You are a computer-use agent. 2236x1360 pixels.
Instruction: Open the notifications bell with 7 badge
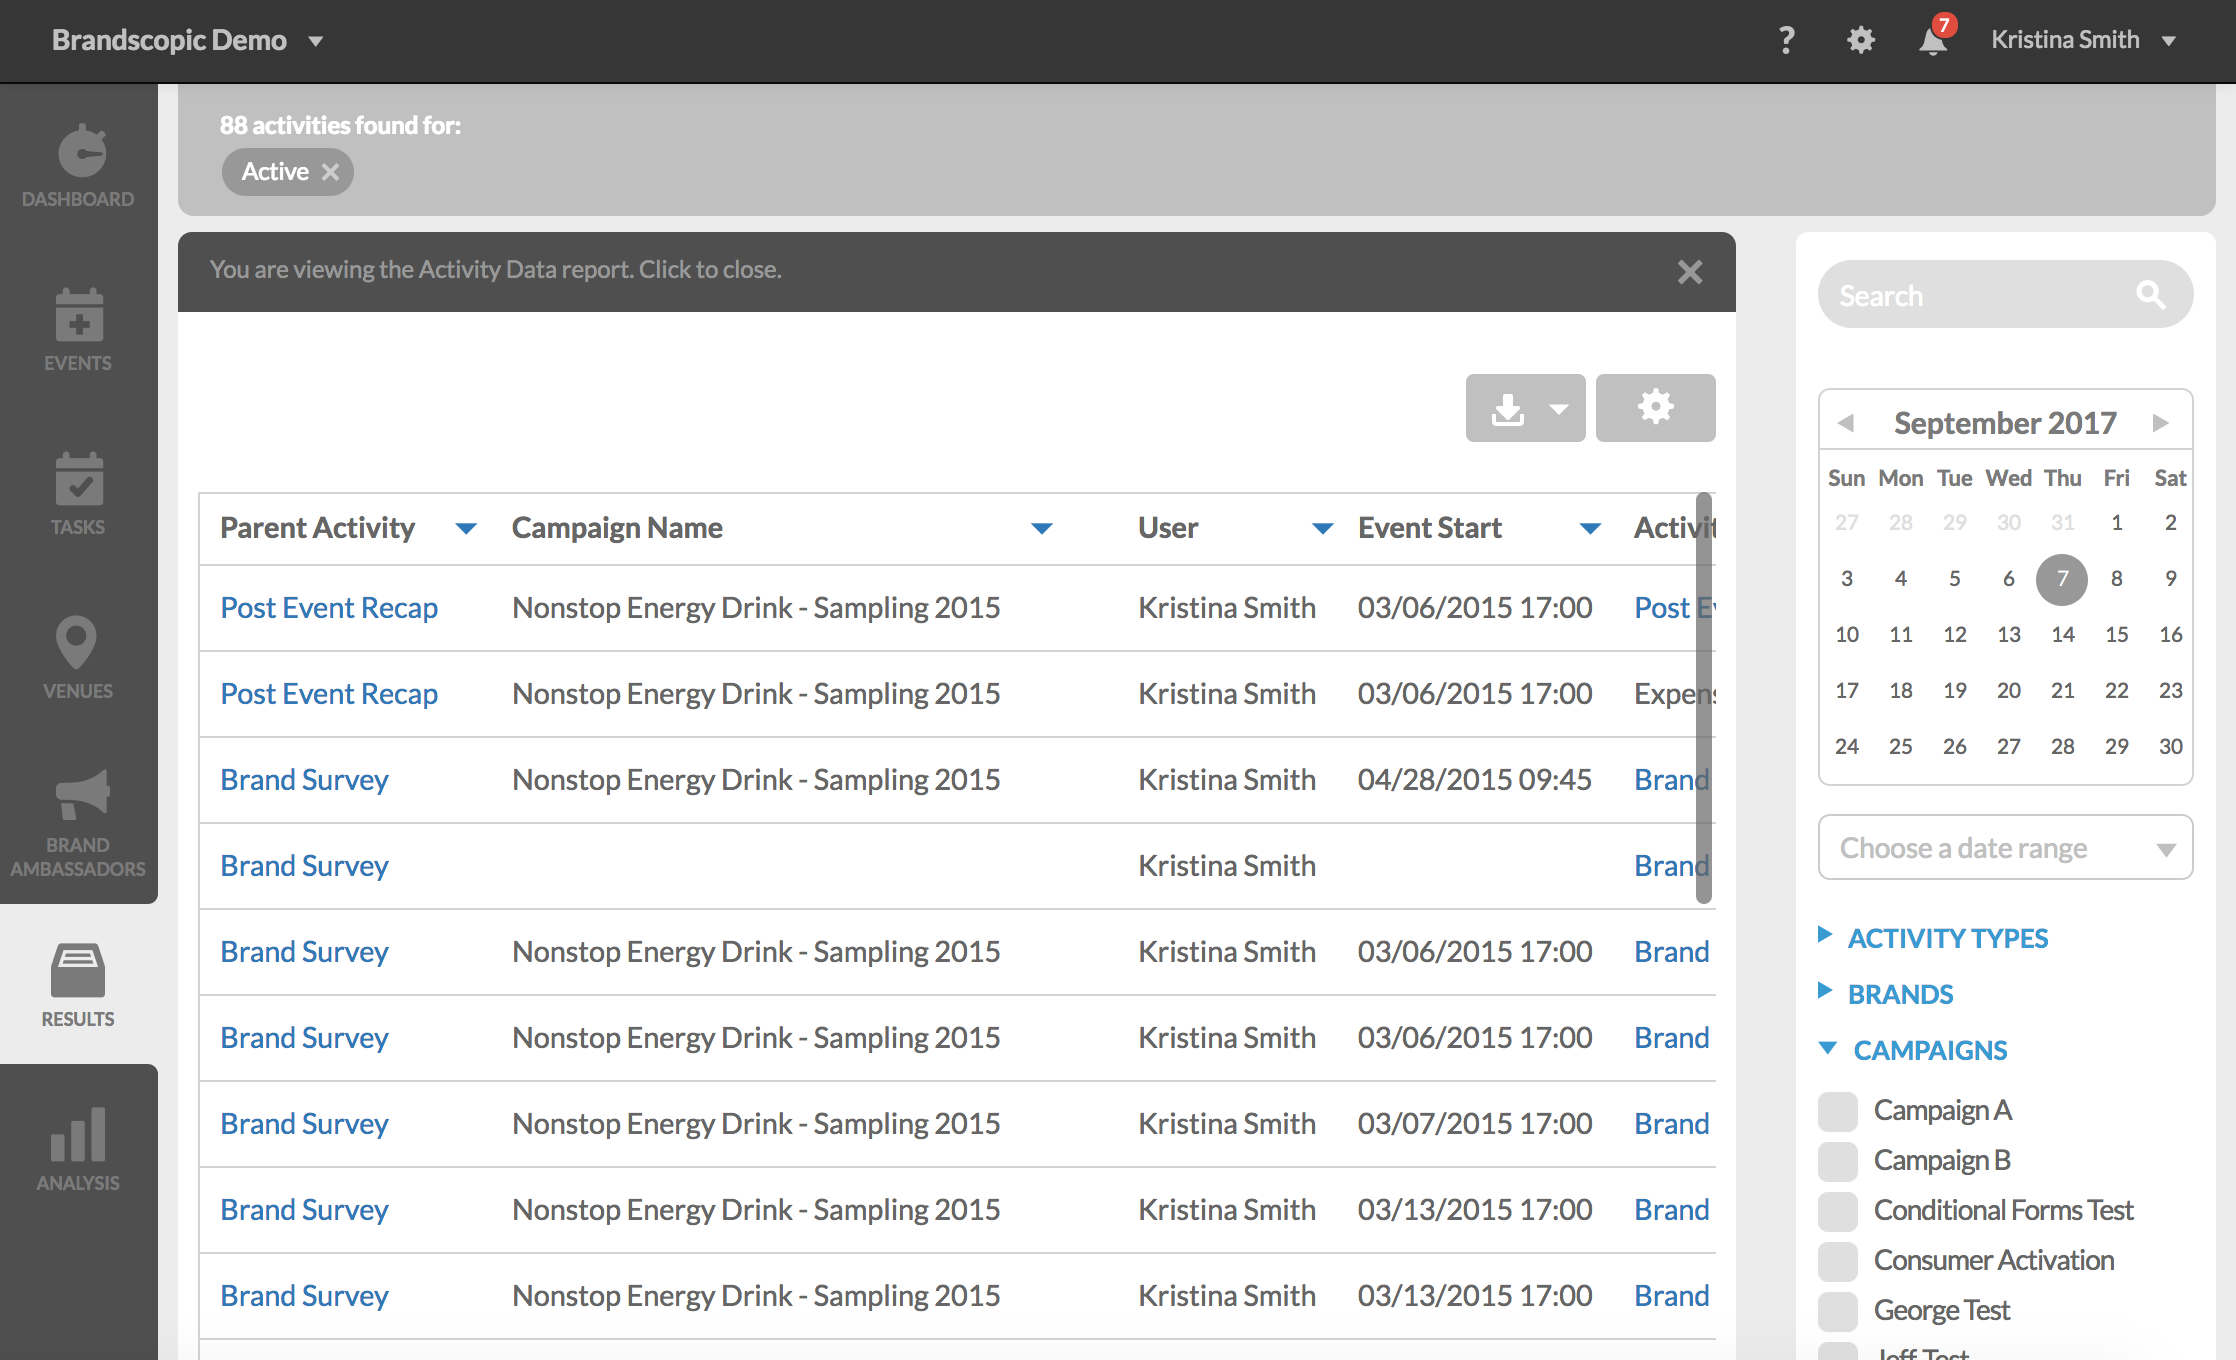click(x=1934, y=38)
